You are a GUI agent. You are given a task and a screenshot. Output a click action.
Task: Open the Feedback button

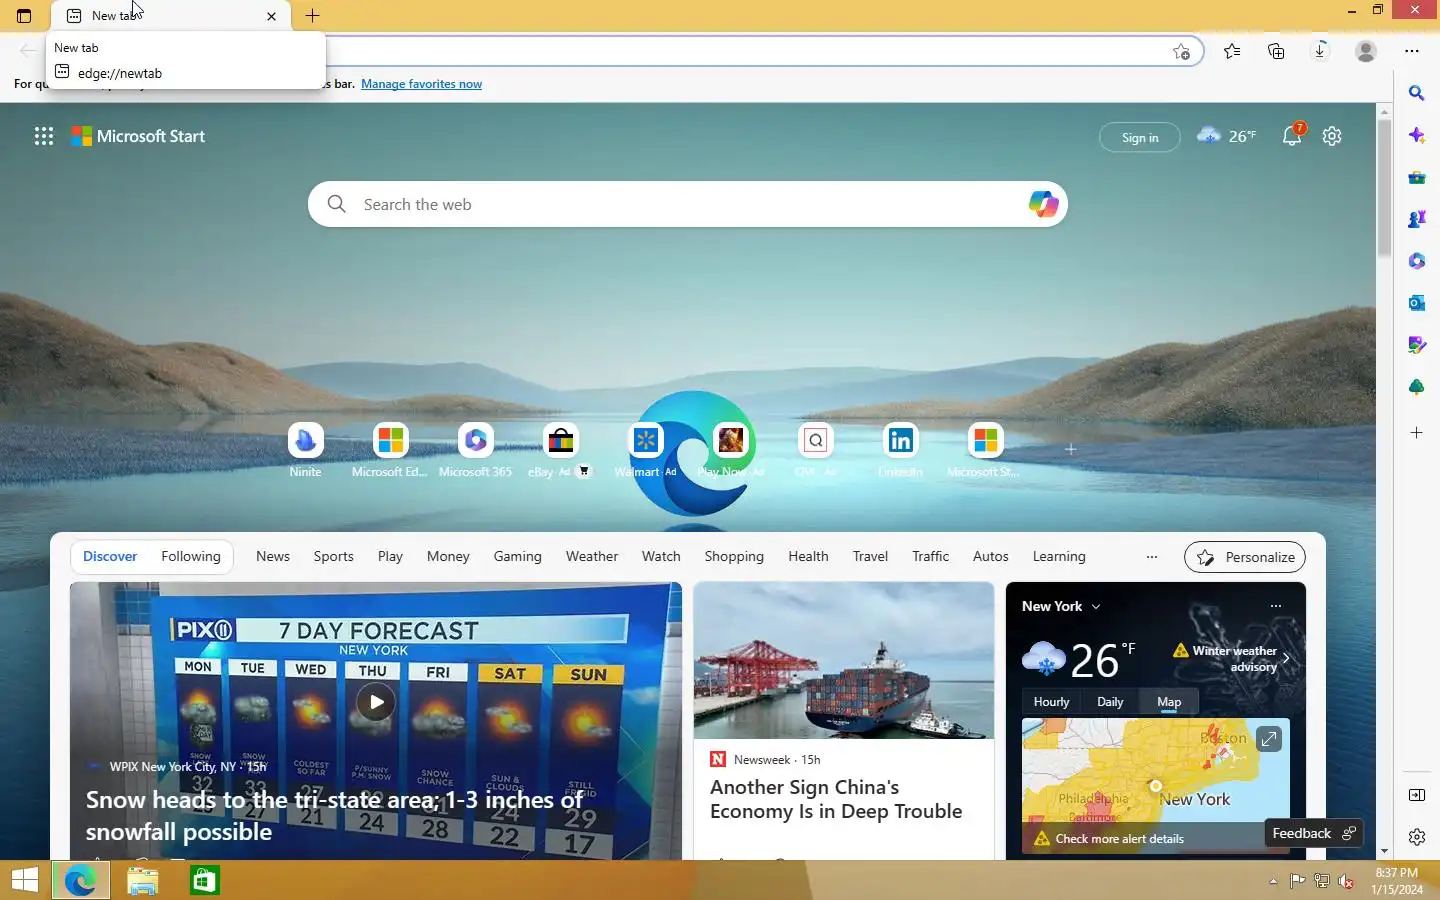(1313, 833)
